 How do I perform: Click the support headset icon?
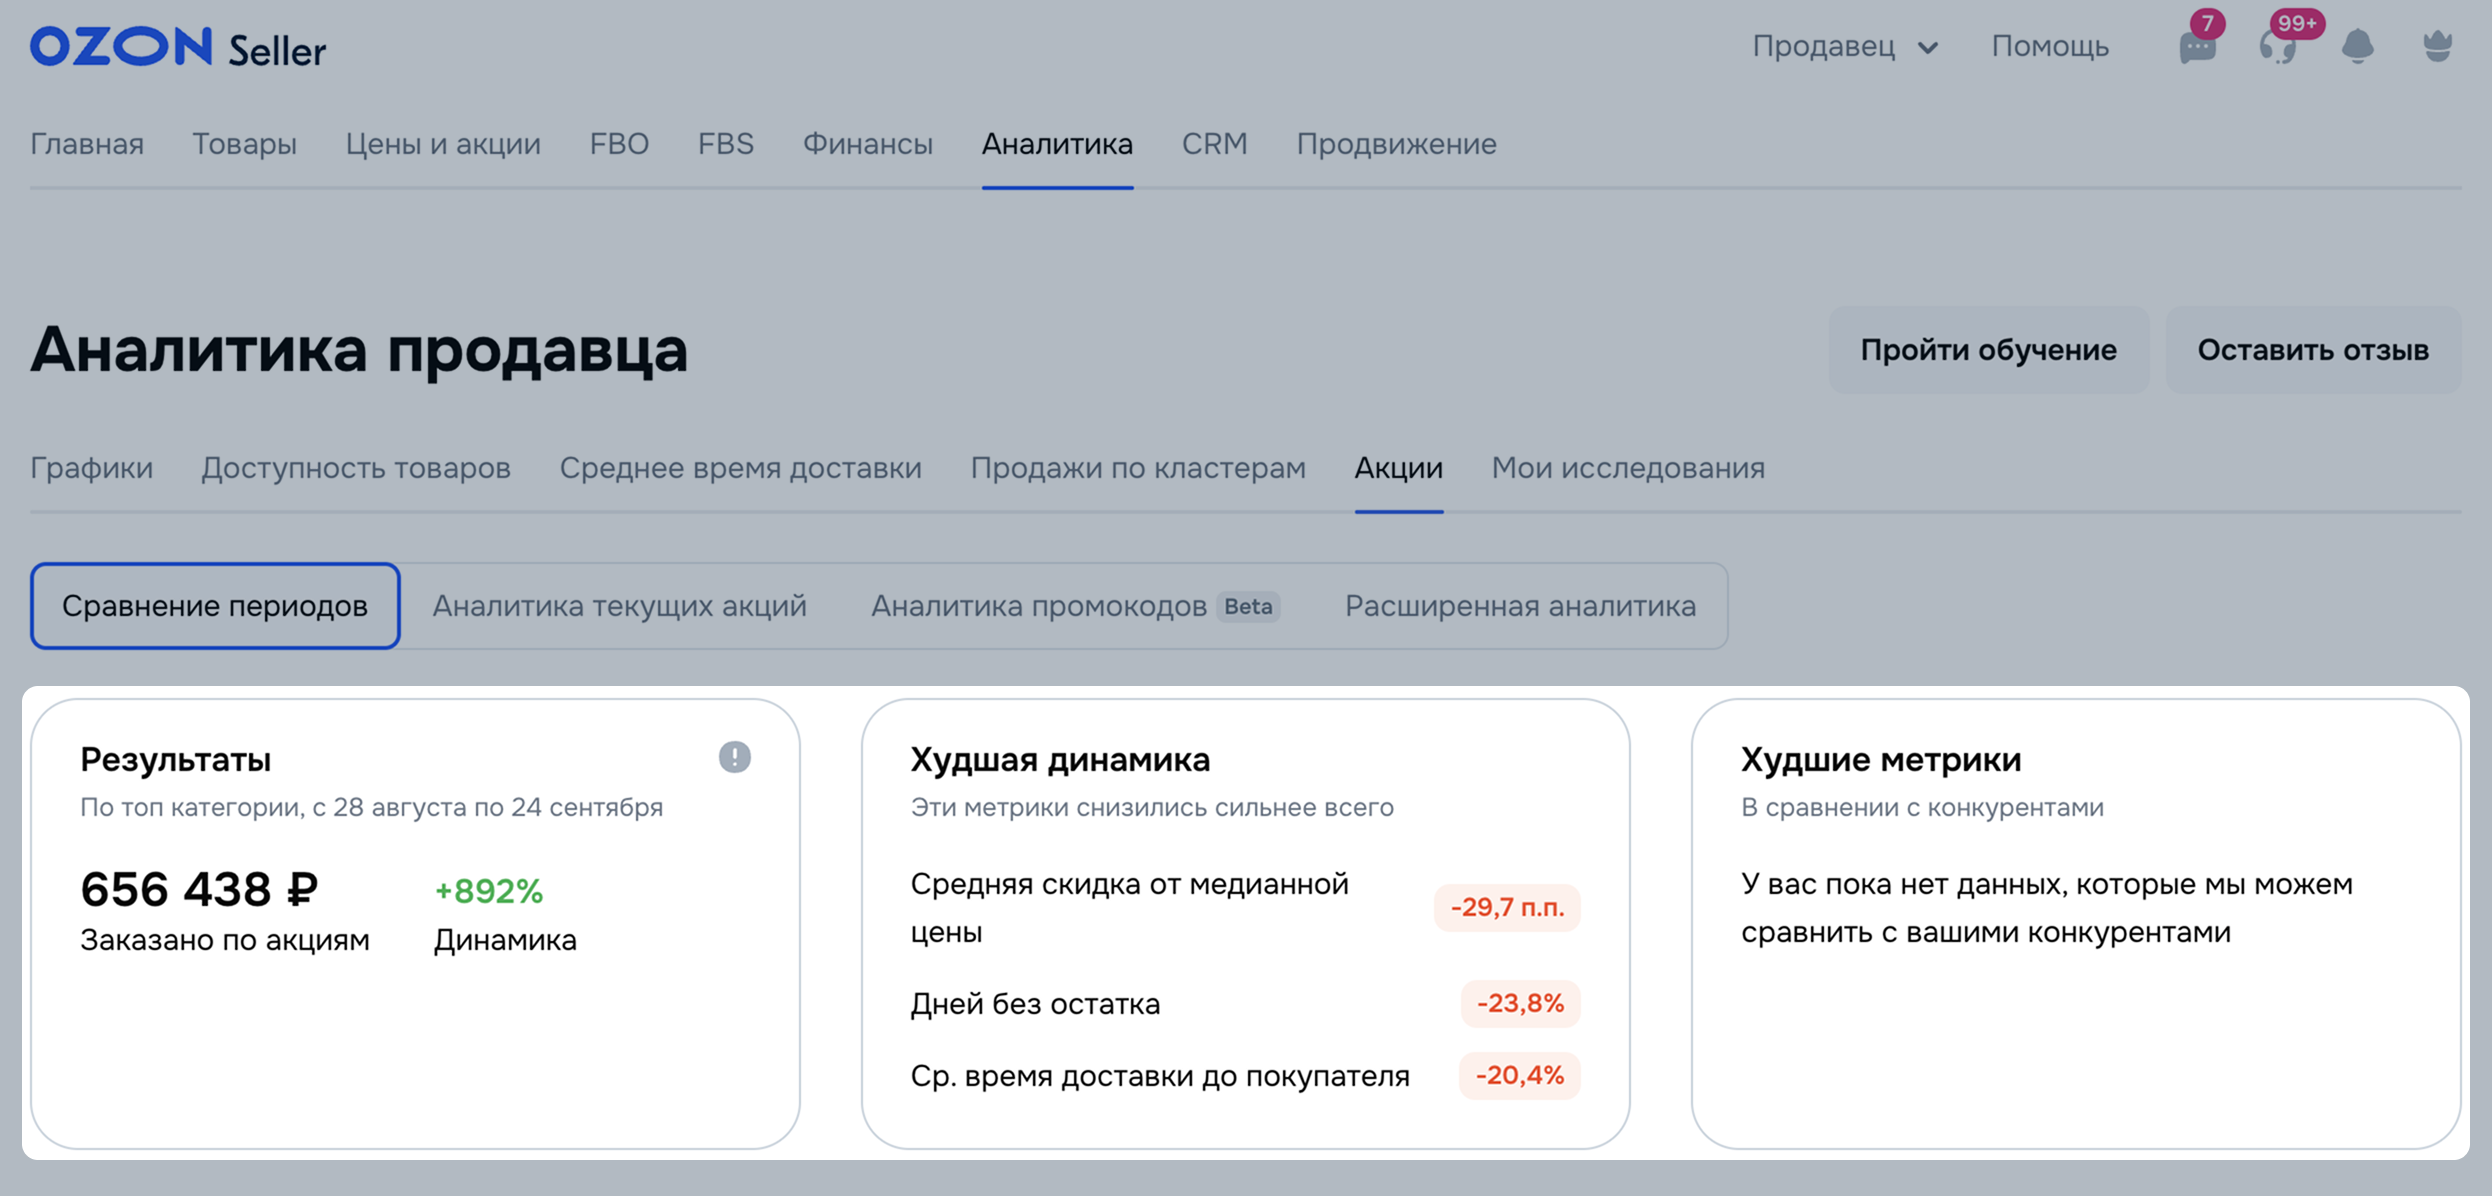(2278, 47)
